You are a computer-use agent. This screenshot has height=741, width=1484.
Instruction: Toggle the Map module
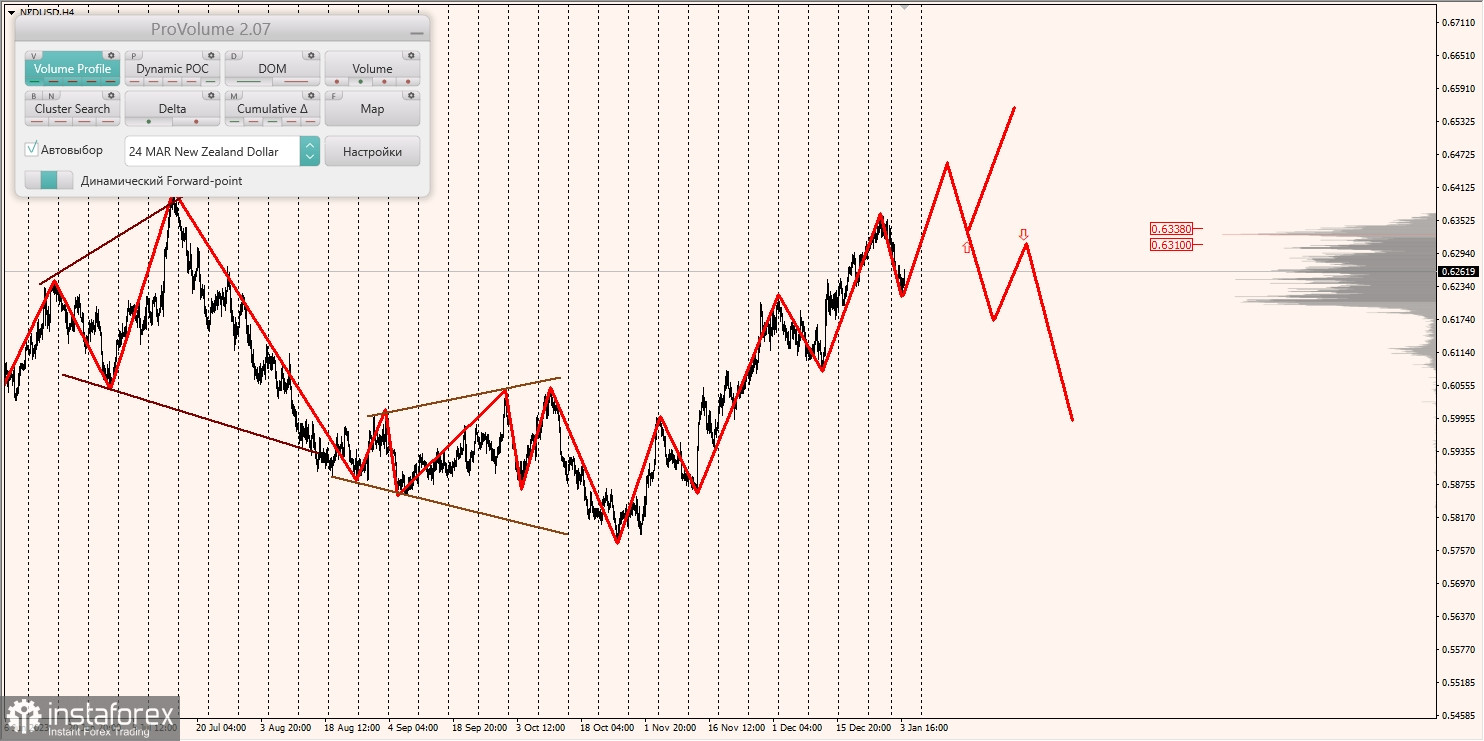(x=372, y=109)
